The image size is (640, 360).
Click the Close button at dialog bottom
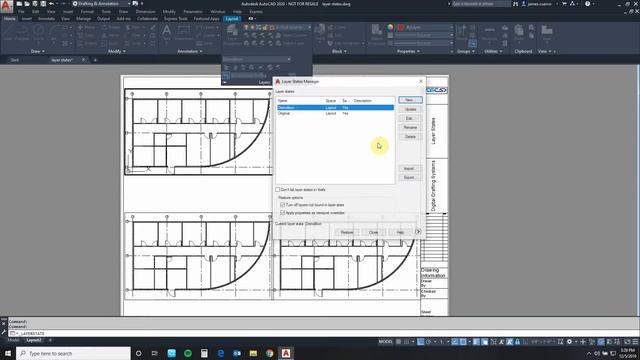click(x=373, y=232)
